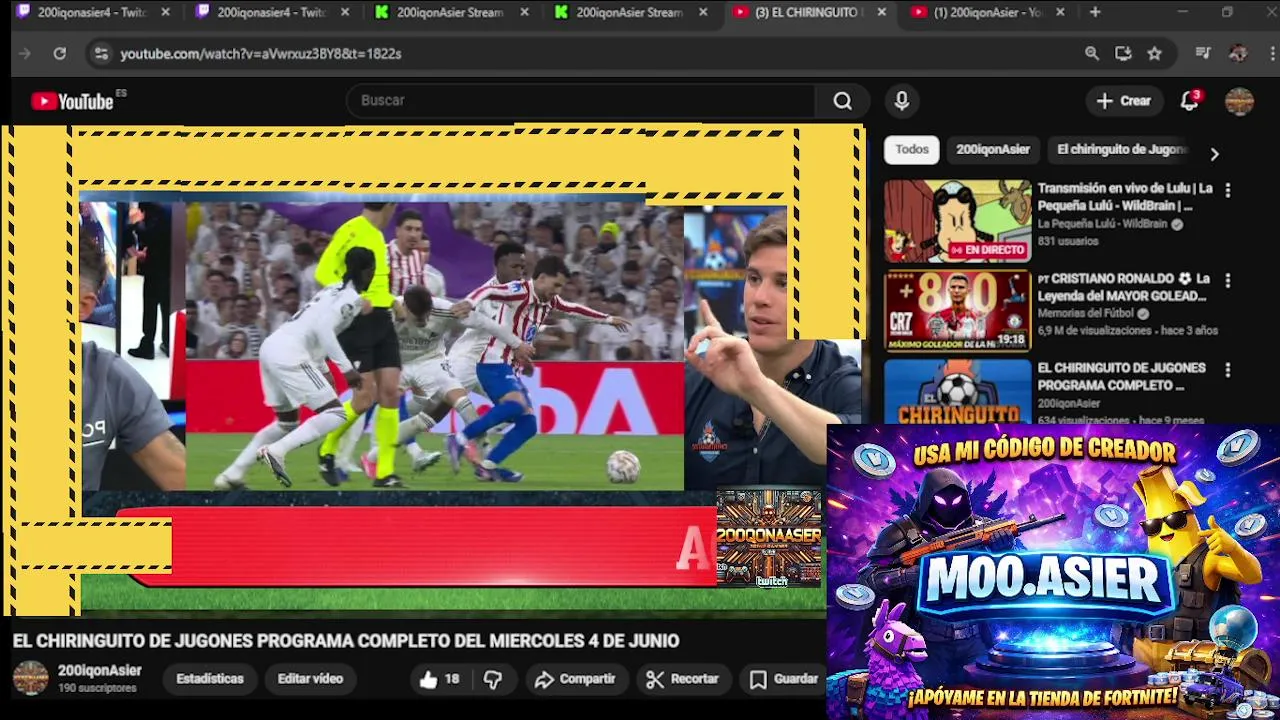
Task: Click La Pequeña Lulú - WildBrain channel name
Action: [1102, 224]
